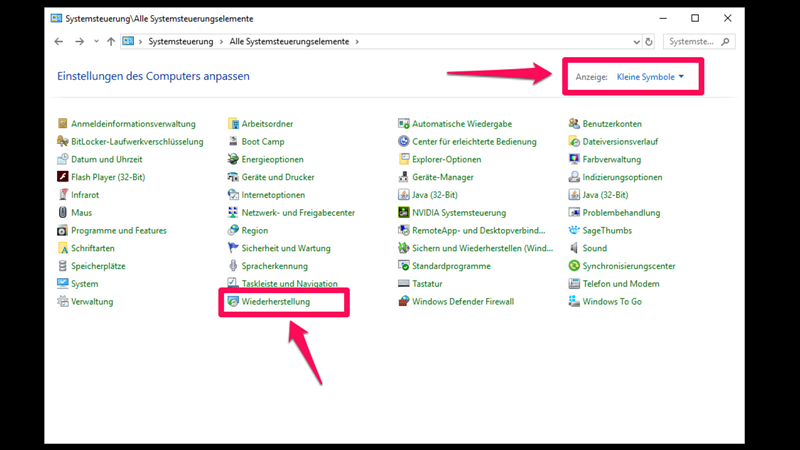Select Alle Systemsteuerungselemente breadcrumb
This screenshot has width=800, height=450.
(291, 42)
